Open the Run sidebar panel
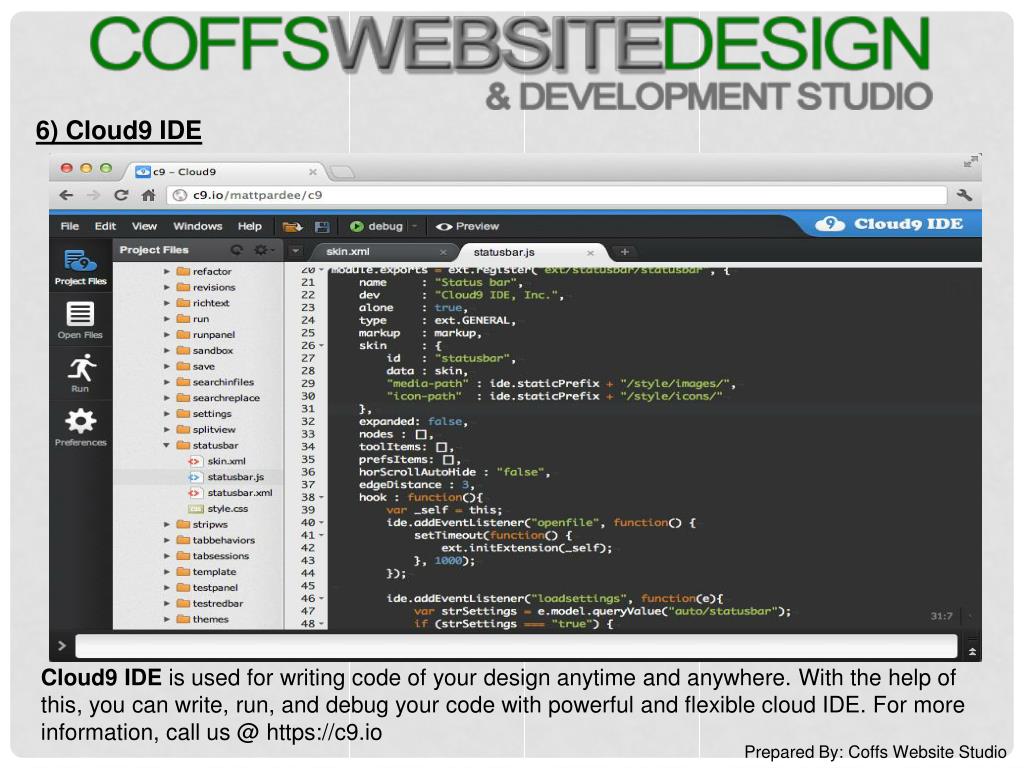This screenshot has height=768, width=1024. (80, 374)
